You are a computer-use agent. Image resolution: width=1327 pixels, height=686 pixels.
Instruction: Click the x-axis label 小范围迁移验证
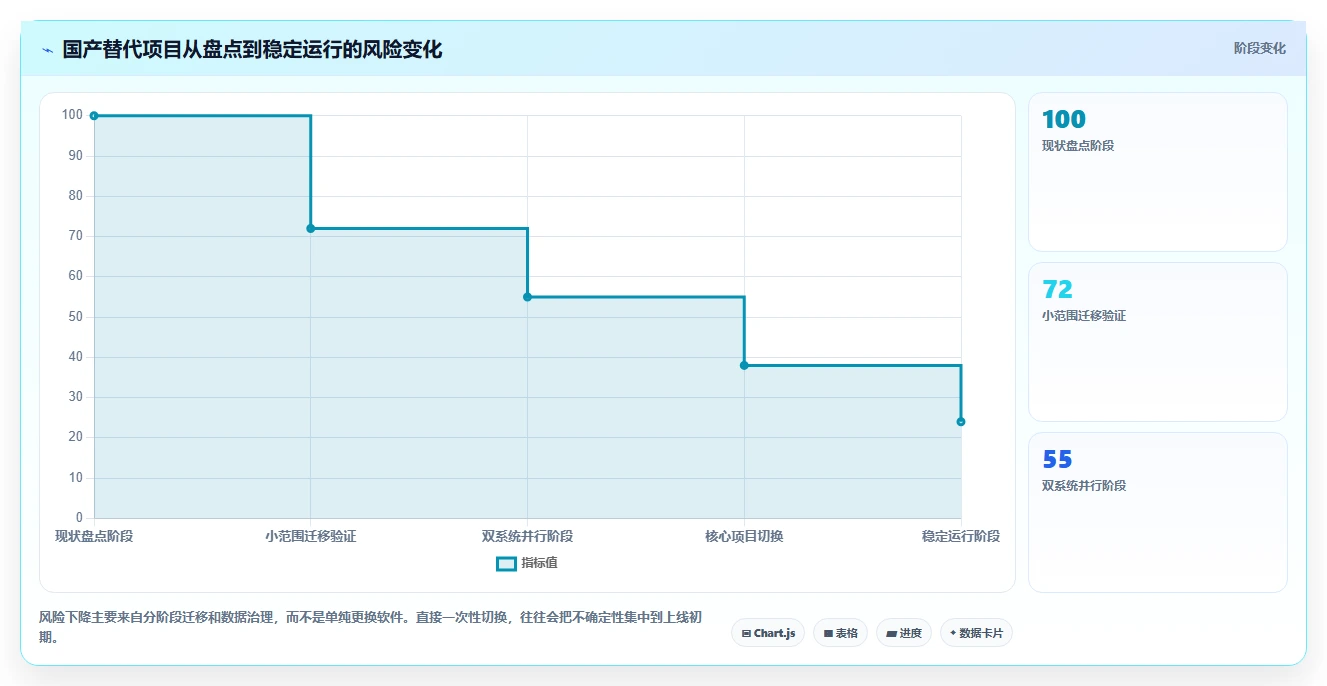pyautogui.click(x=311, y=536)
